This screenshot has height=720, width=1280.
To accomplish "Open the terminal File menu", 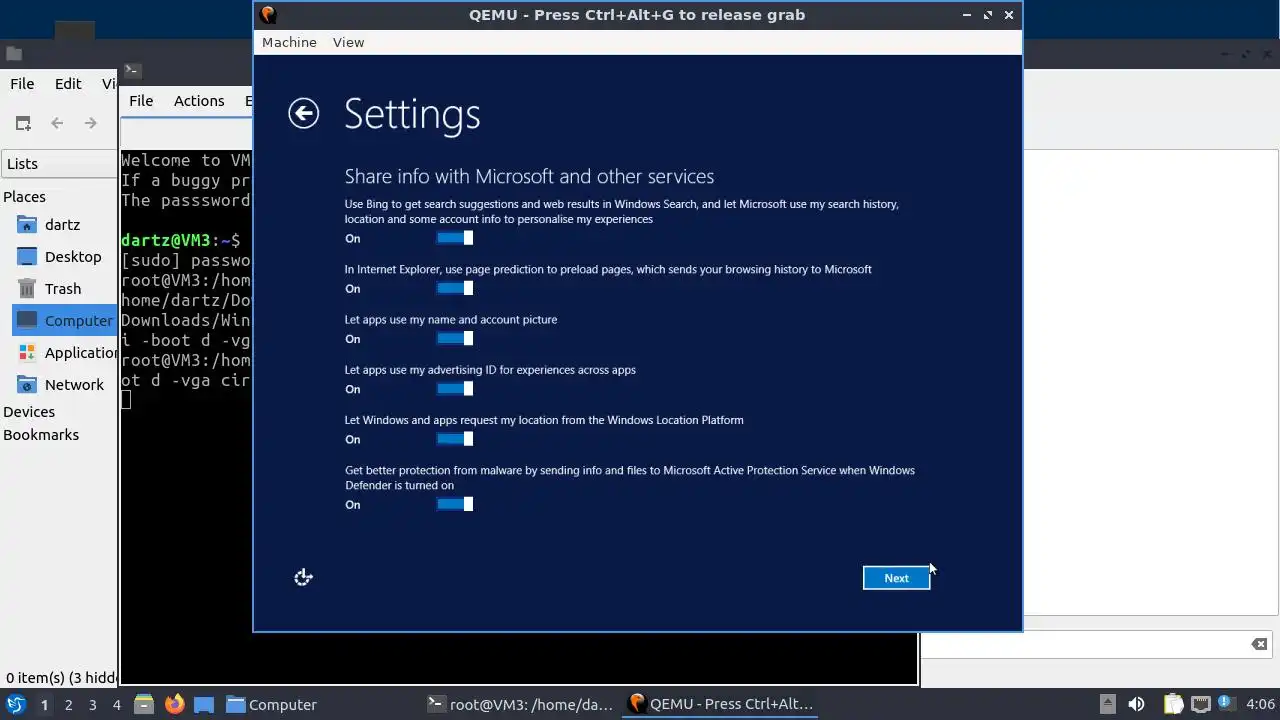I will tap(141, 100).
